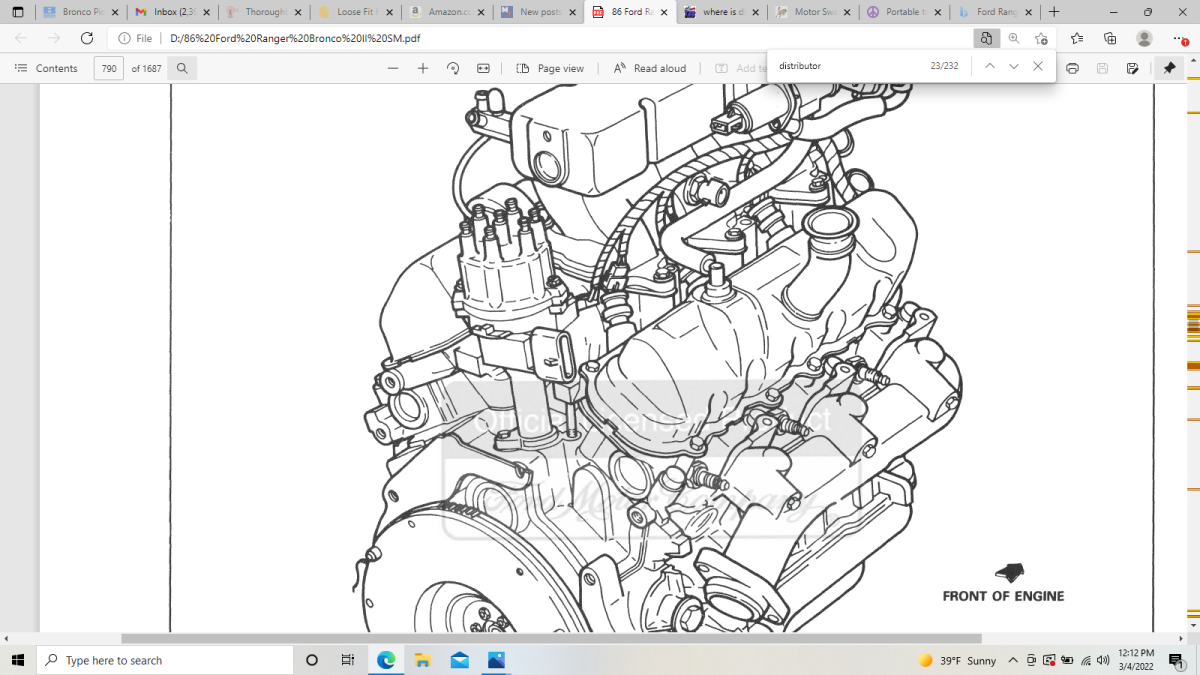
Task: Click the find on page icon in address bar
Action: click(x=986, y=38)
